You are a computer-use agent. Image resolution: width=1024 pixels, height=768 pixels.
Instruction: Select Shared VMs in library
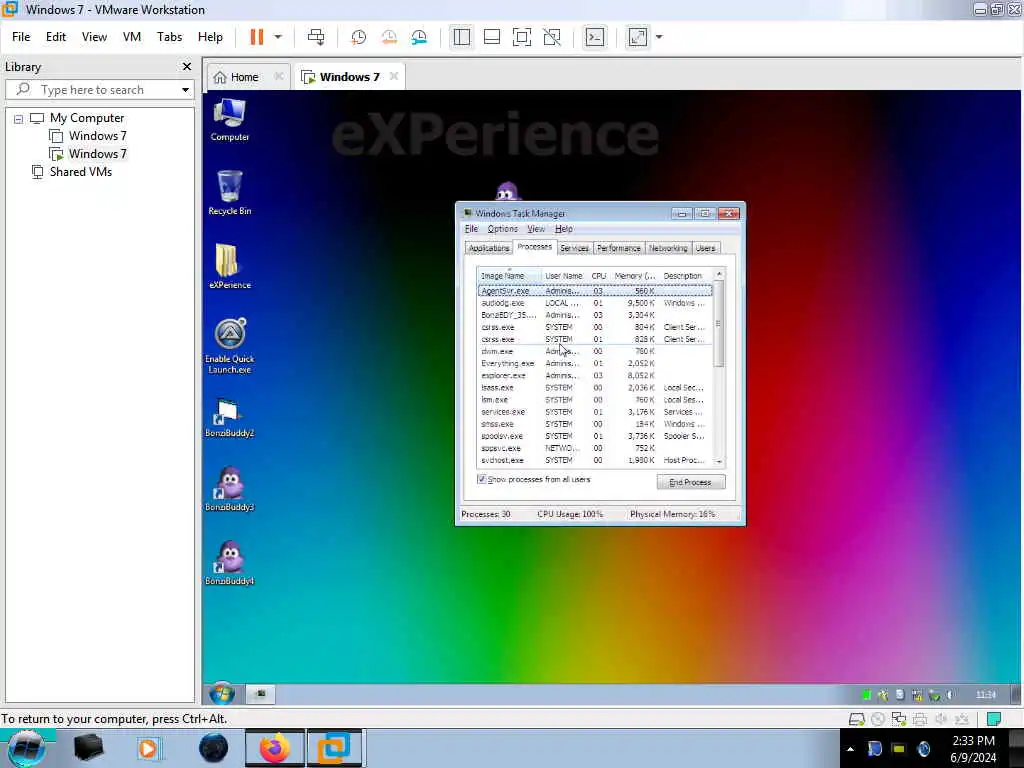(x=72, y=172)
